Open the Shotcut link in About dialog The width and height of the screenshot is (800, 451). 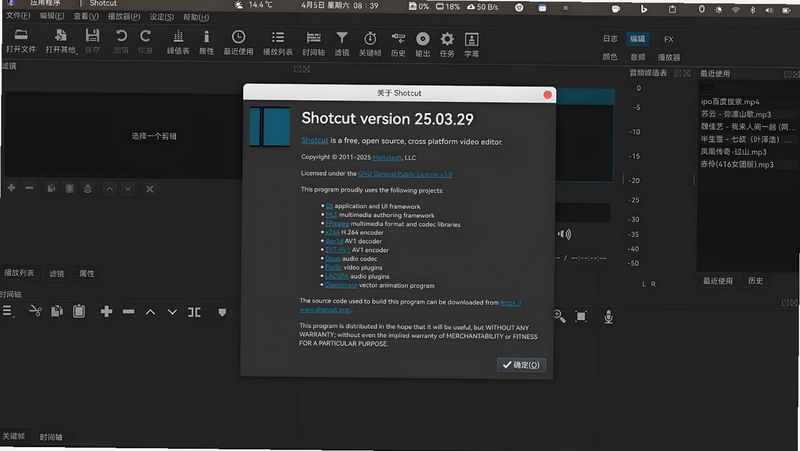(x=314, y=140)
